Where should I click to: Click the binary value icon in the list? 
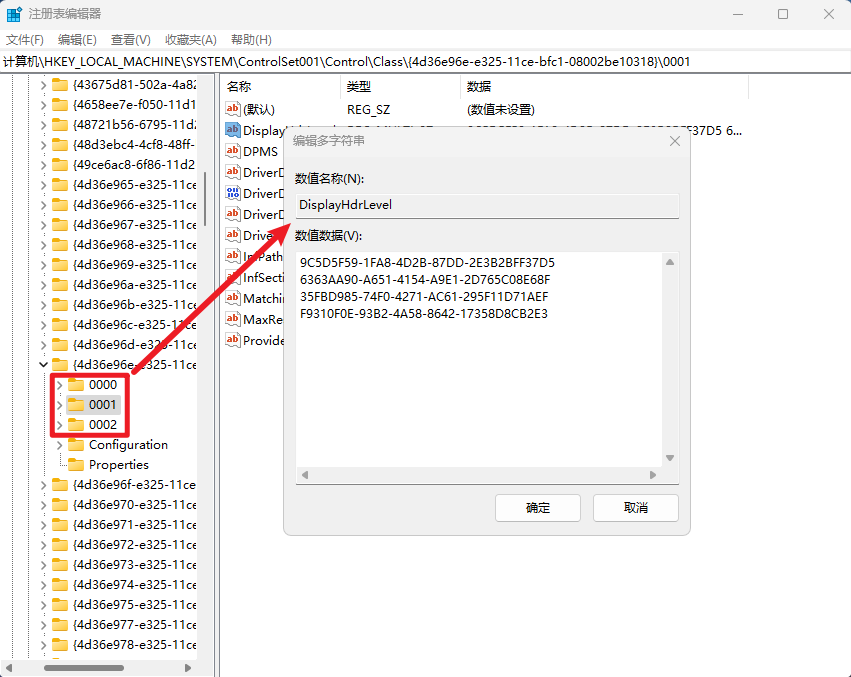233,193
